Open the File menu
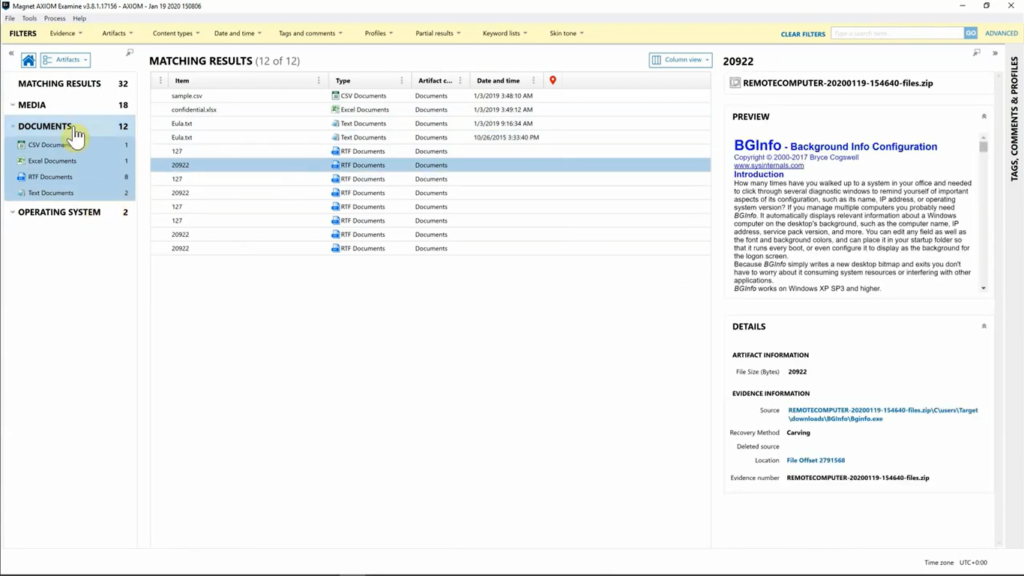Image resolution: width=1024 pixels, height=576 pixels. click(10, 18)
